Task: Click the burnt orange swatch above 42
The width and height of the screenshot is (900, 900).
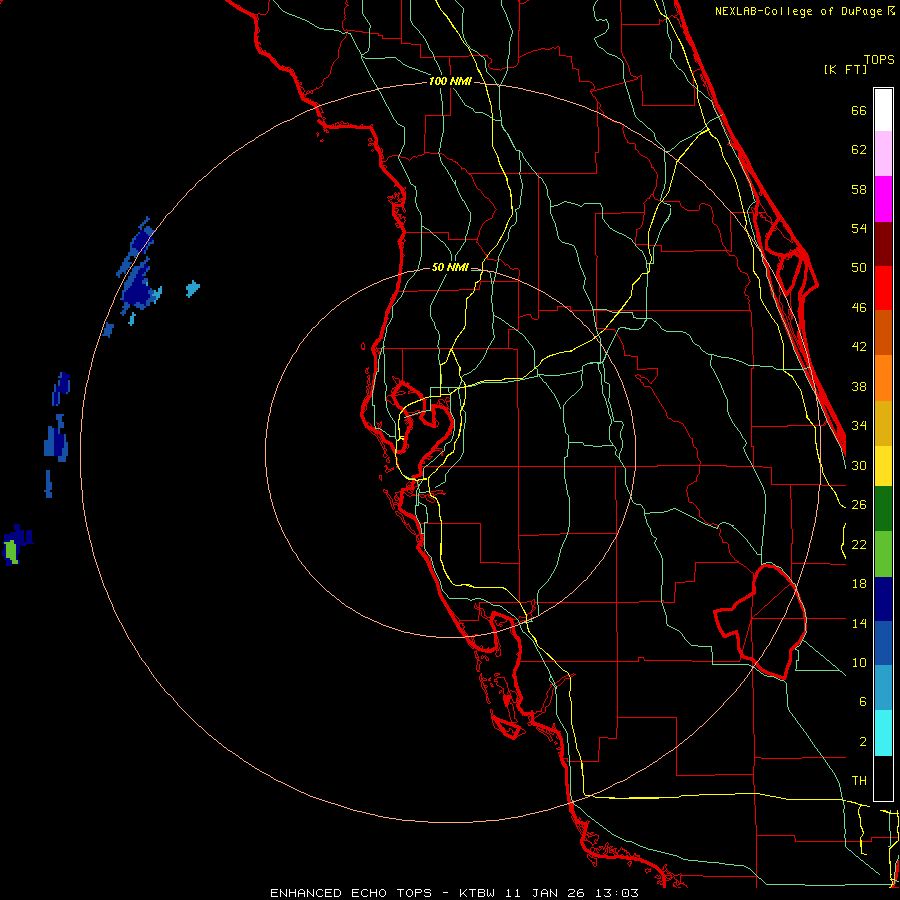Action: coord(883,333)
